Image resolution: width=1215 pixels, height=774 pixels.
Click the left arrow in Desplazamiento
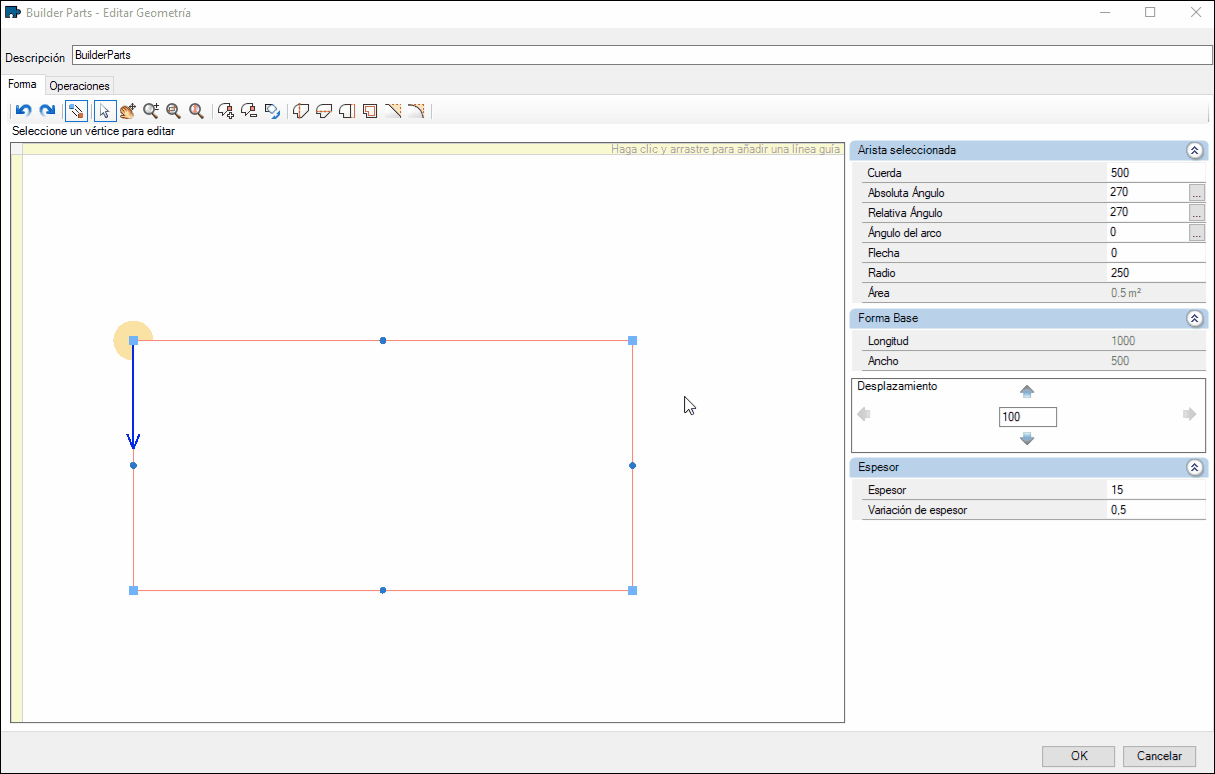865,414
